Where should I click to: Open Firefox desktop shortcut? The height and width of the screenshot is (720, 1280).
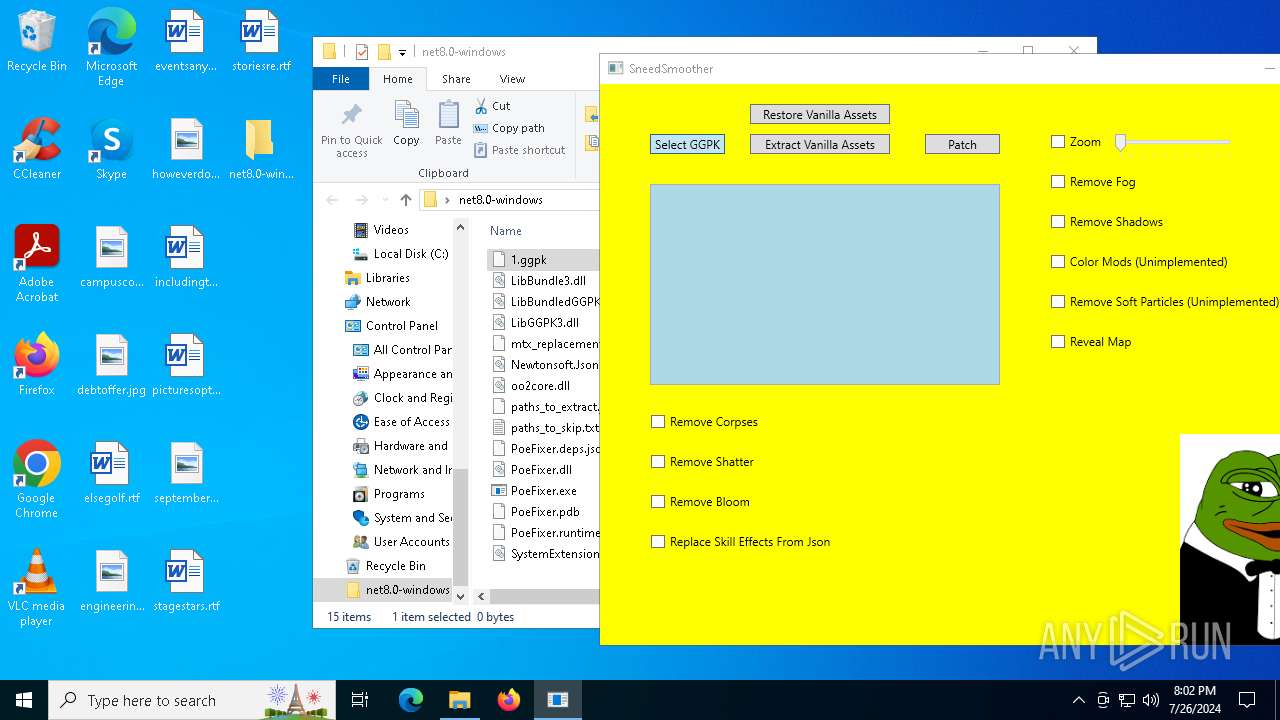pyautogui.click(x=37, y=364)
